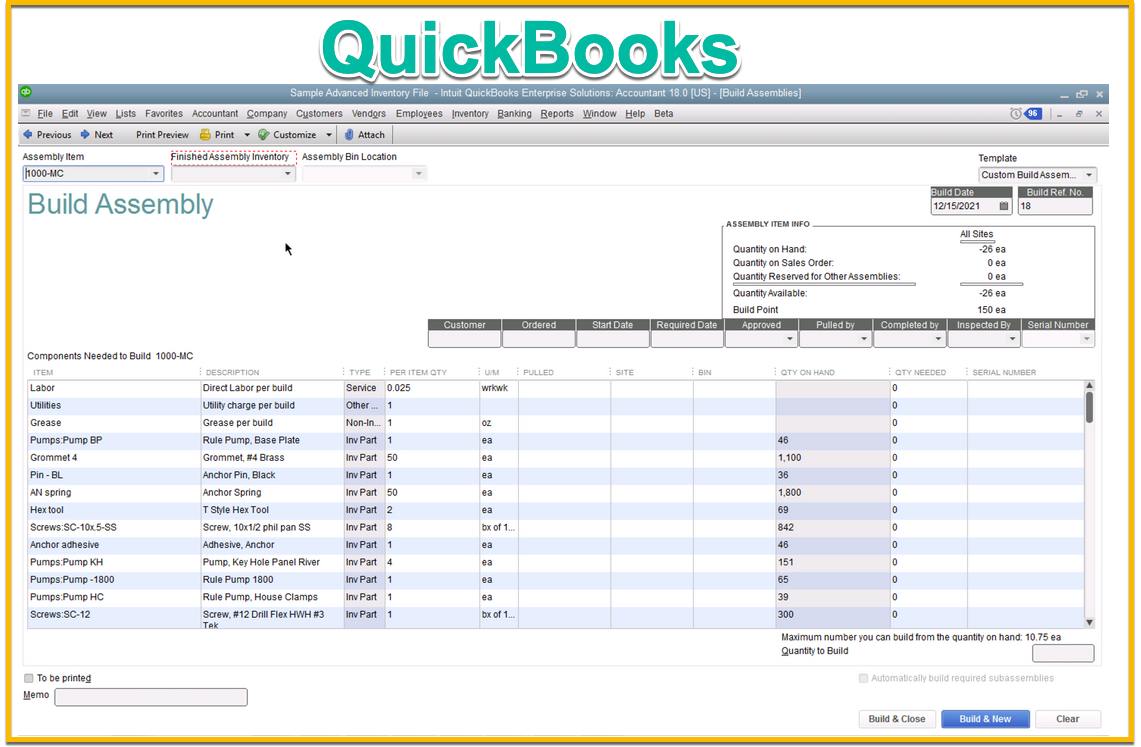Viewport: 1141px width, 747px height.
Task: Open the Accountant menu
Action: coord(215,113)
